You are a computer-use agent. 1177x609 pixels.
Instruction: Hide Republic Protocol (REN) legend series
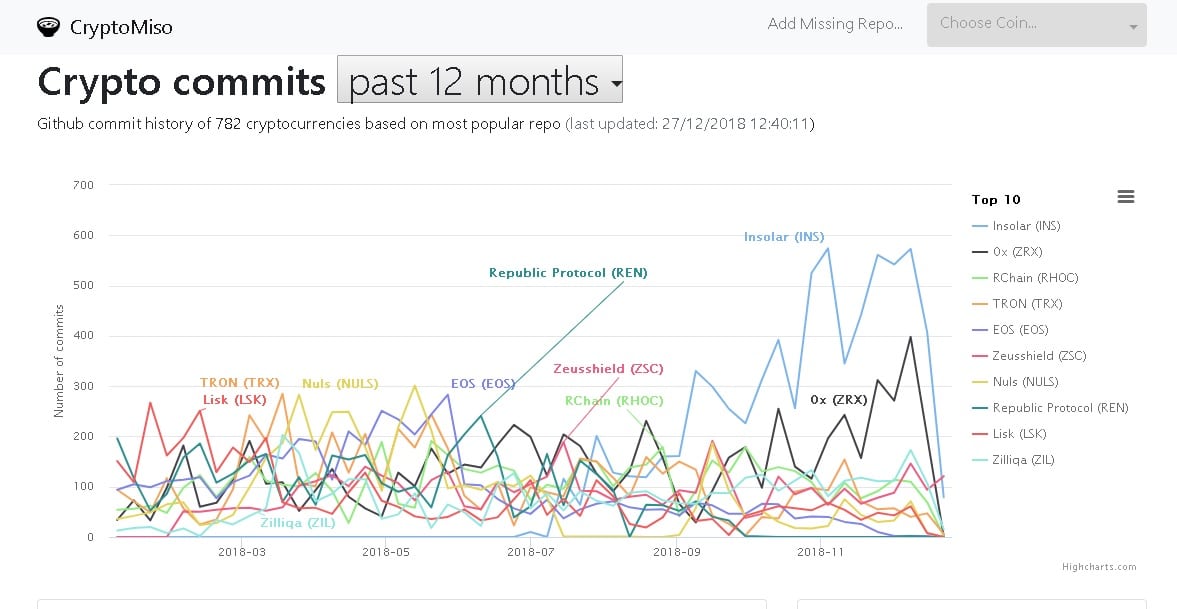tap(1059, 408)
